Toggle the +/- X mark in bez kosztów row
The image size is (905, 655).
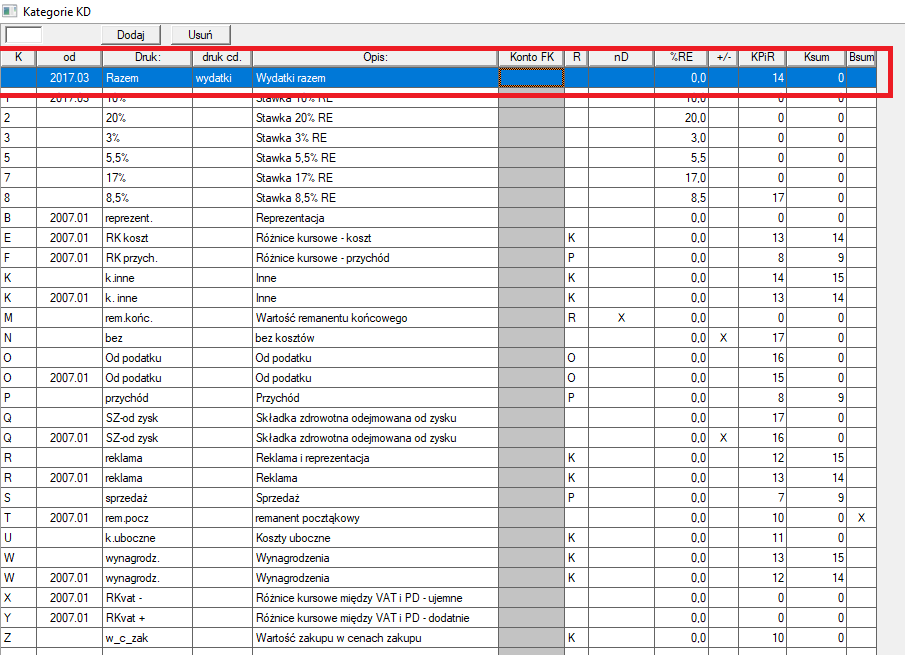pos(723,338)
